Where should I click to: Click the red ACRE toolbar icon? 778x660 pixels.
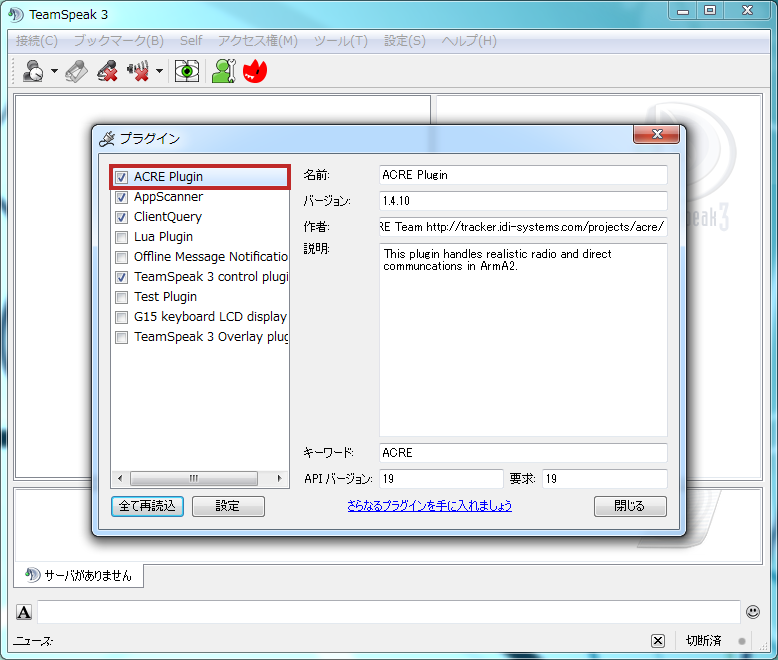(x=255, y=71)
